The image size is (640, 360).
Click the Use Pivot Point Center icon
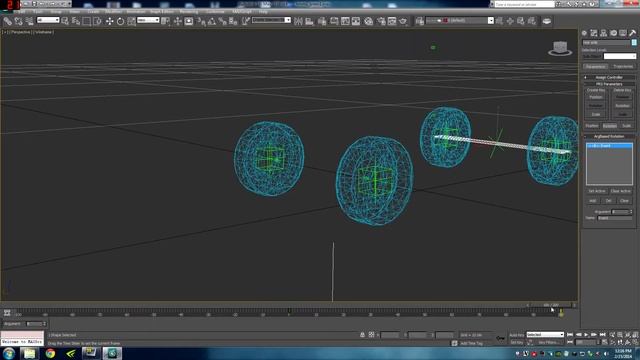165,21
